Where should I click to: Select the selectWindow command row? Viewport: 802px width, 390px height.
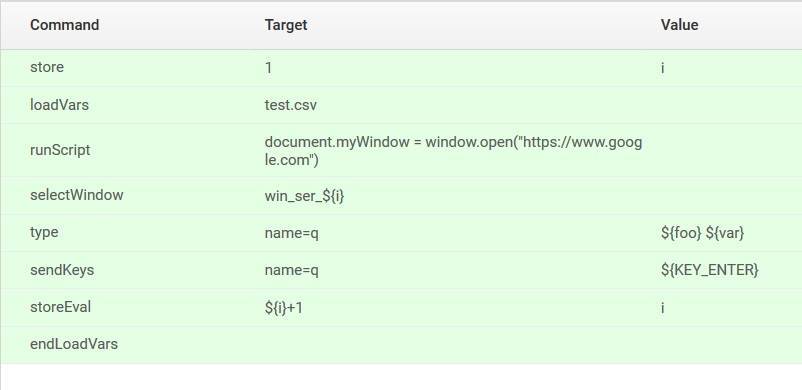(x=401, y=195)
